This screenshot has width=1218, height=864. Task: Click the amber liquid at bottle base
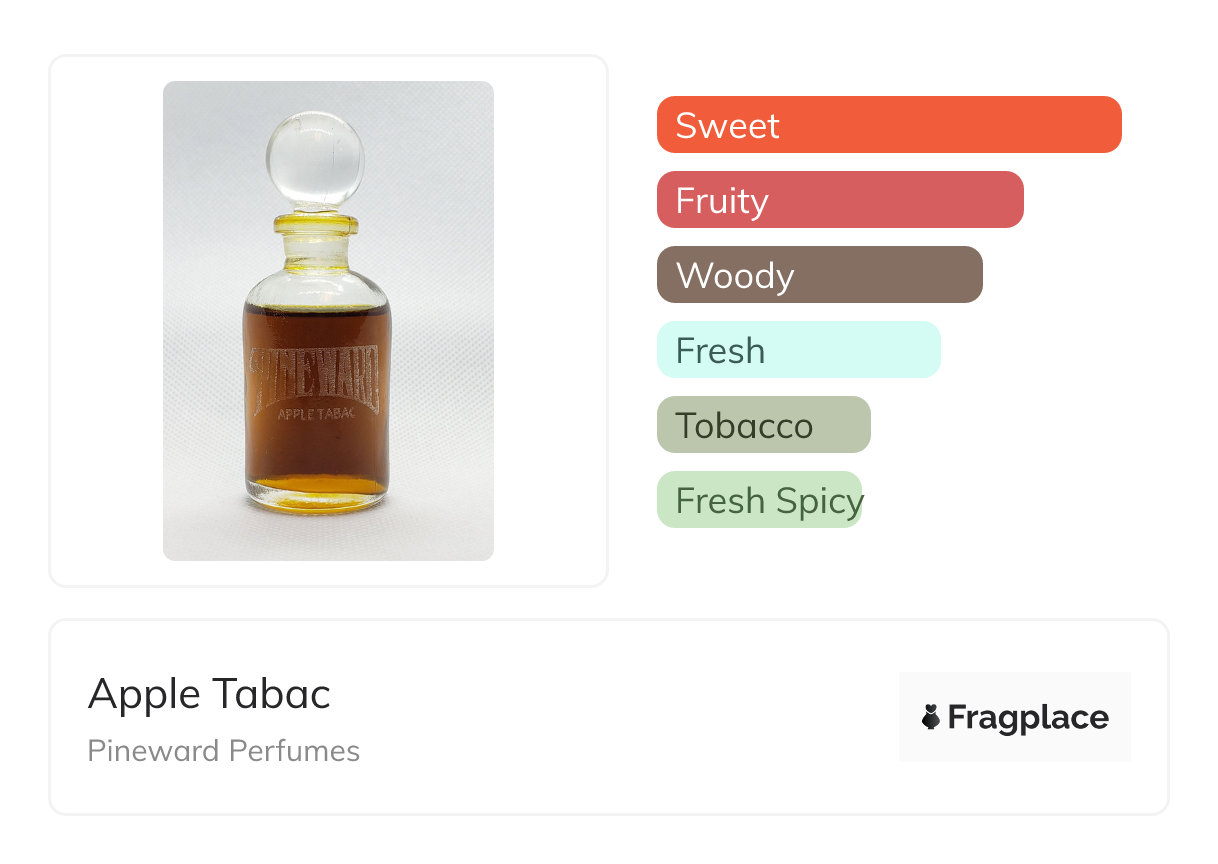318,488
